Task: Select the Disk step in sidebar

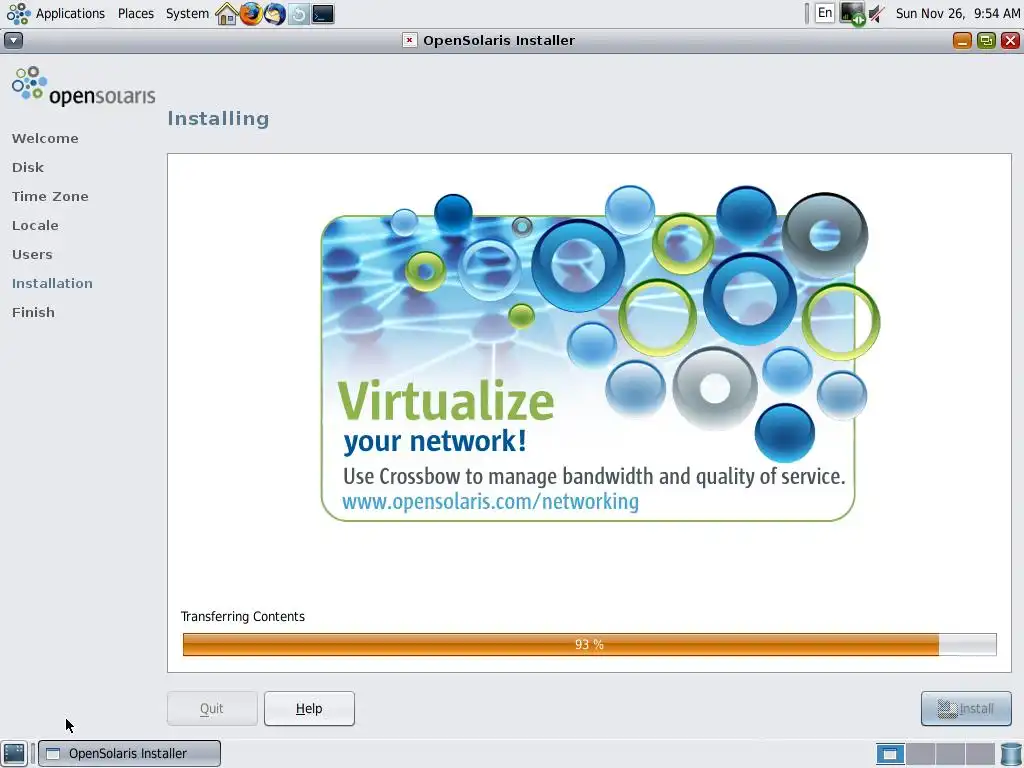Action: [x=28, y=167]
